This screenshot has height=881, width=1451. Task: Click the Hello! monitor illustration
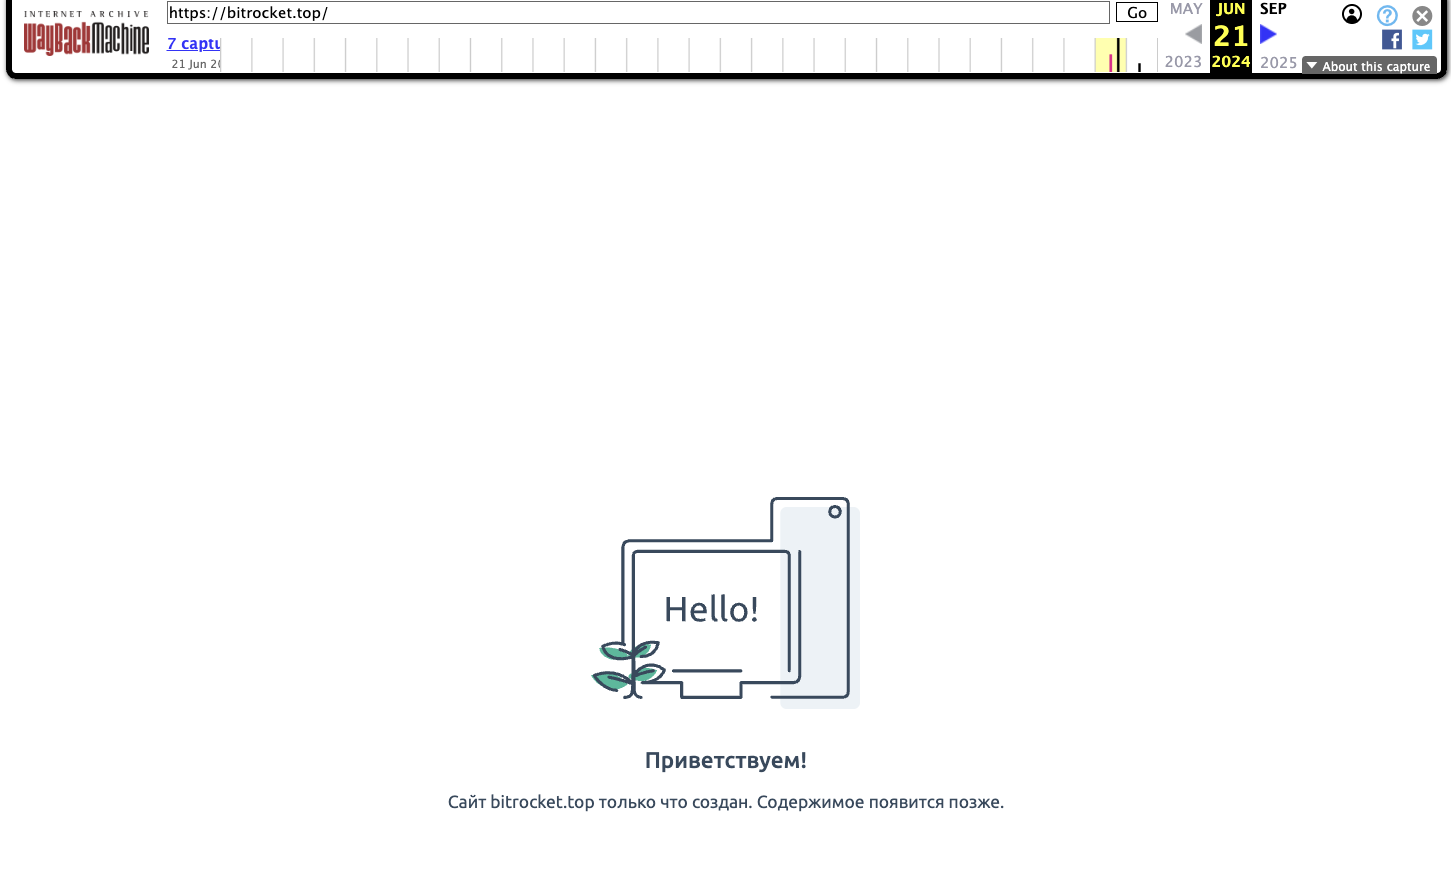coord(725,603)
